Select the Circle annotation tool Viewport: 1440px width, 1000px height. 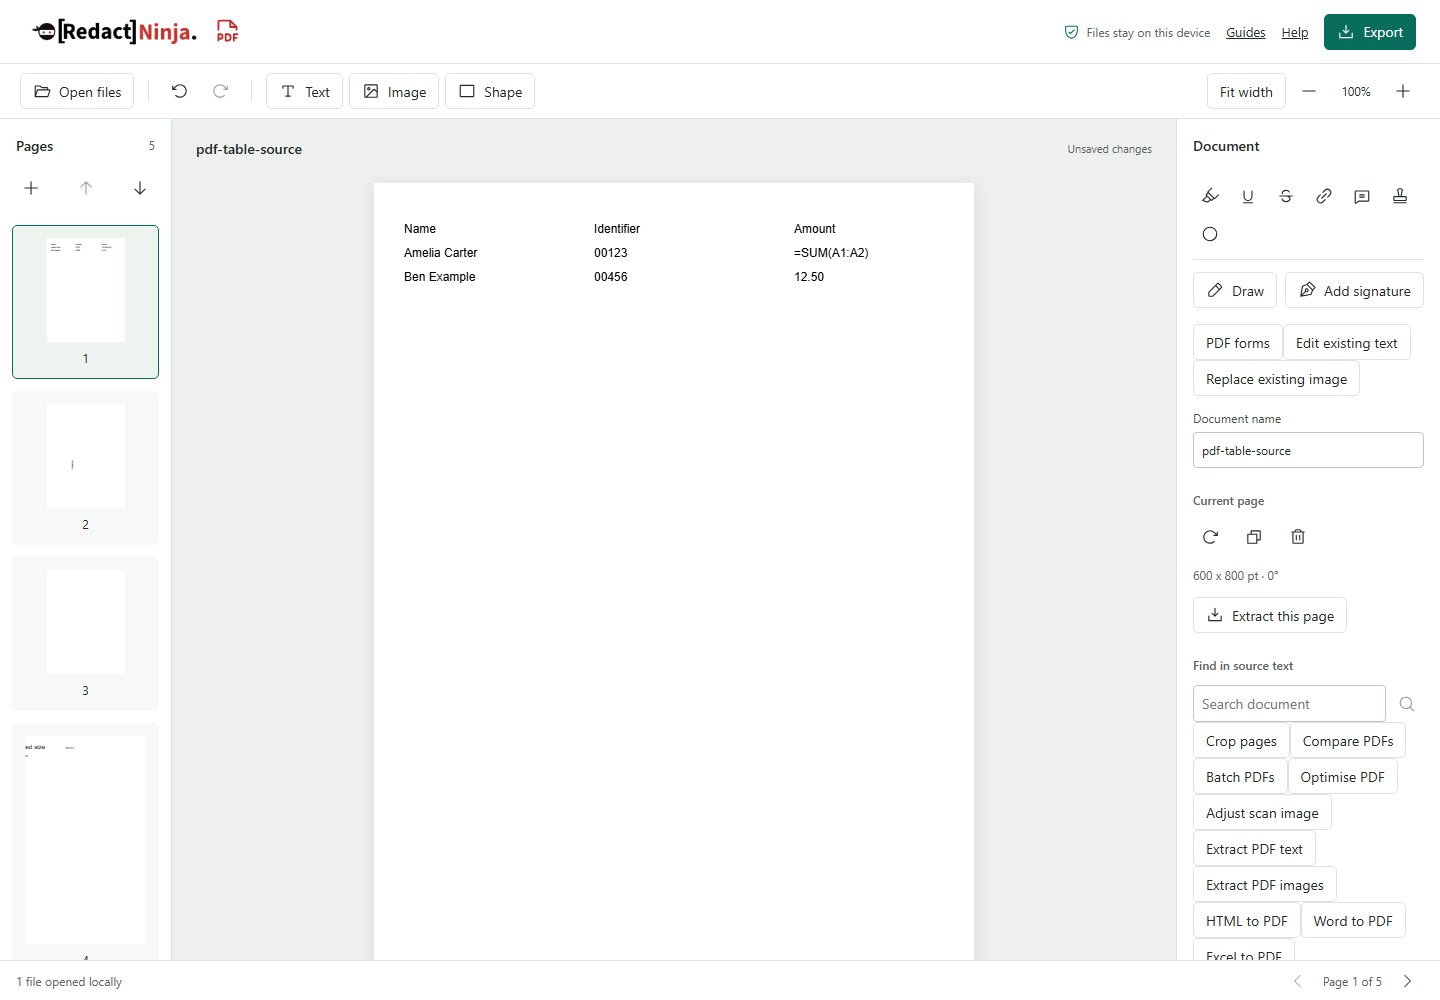pos(1210,234)
